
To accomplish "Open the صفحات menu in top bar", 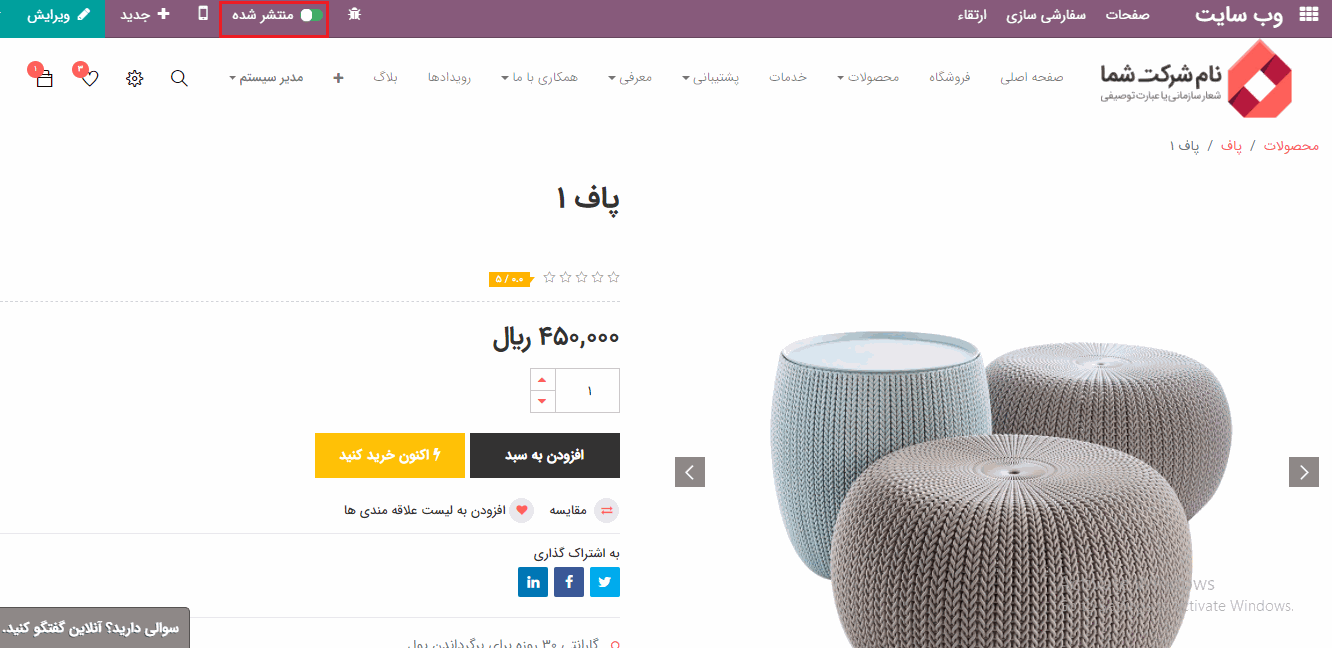I will pyautogui.click(x=1127, y=15).
